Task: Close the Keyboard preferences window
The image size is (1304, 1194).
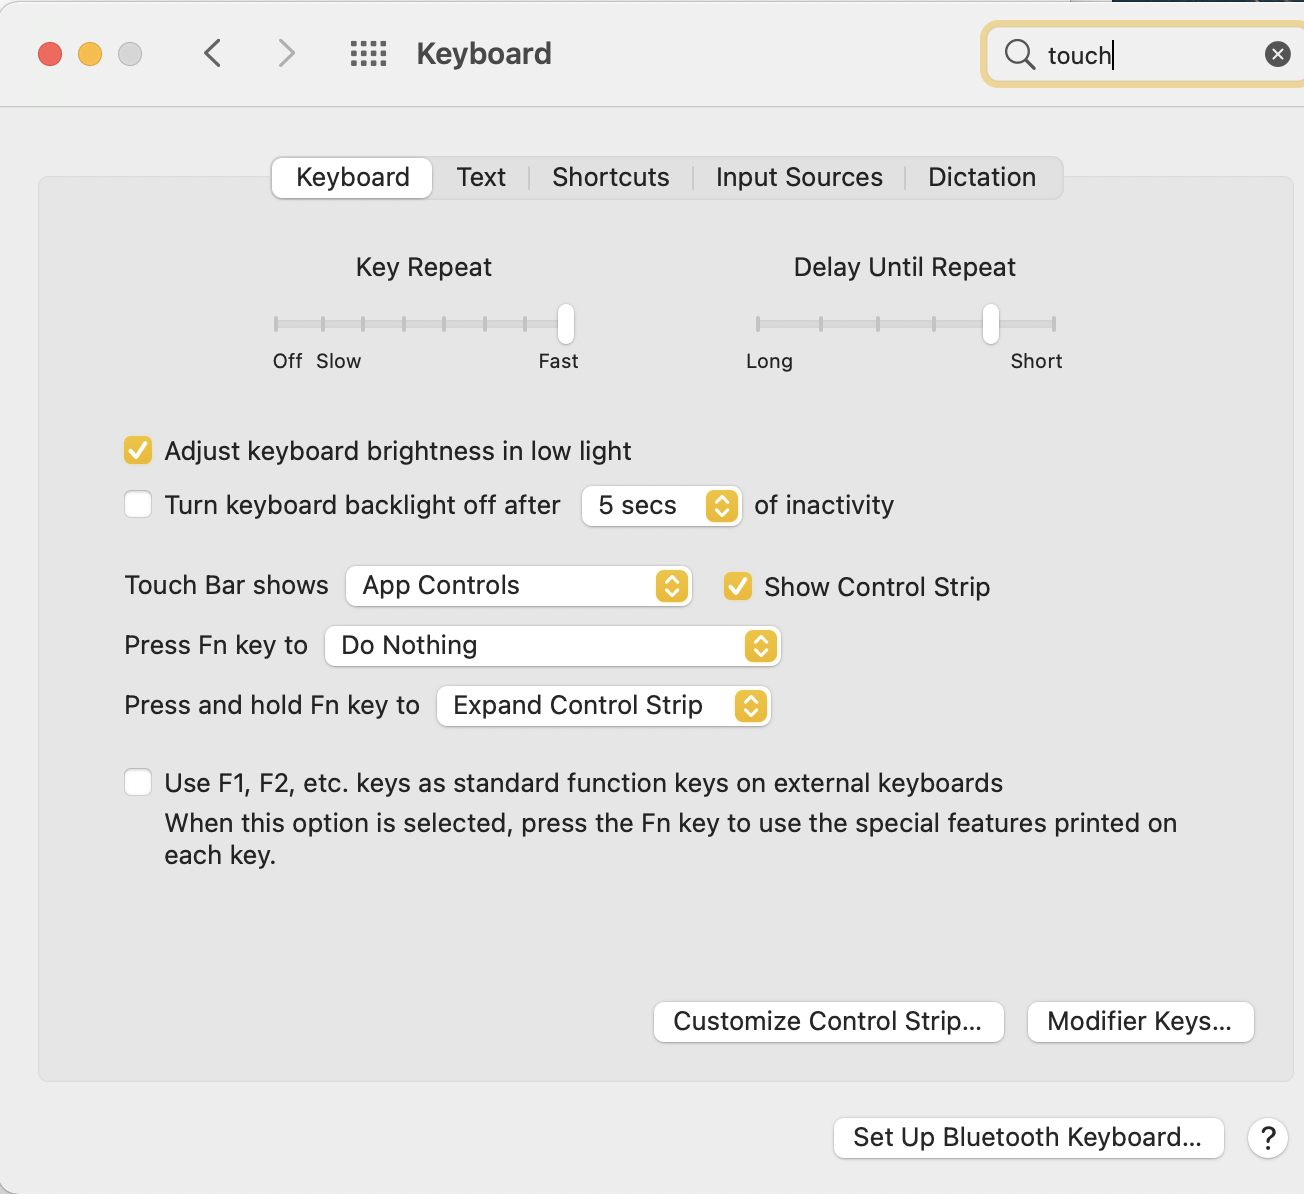Action: 50,54
